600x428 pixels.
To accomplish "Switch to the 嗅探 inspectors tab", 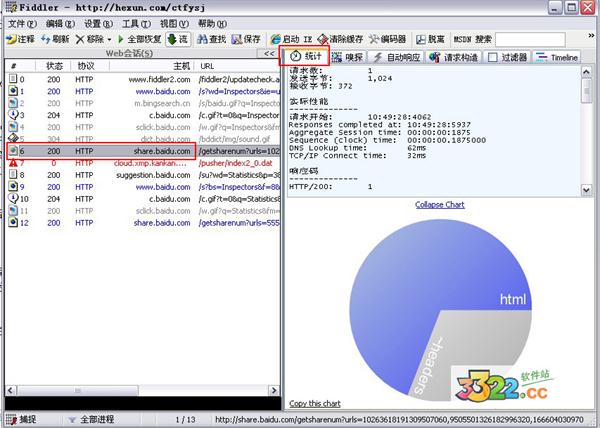I will point(347,57).
